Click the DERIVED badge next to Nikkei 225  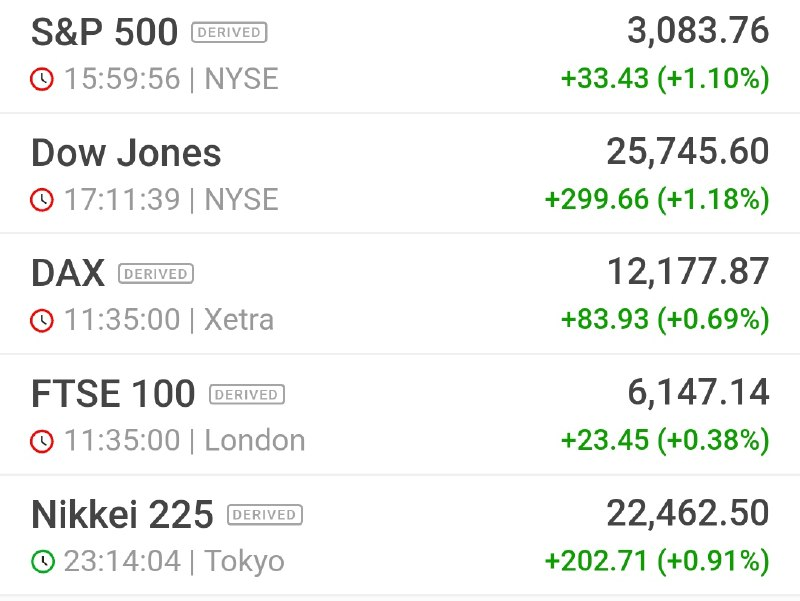(265, 514)
